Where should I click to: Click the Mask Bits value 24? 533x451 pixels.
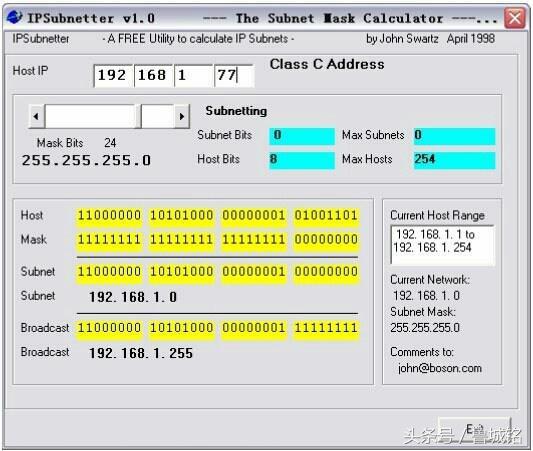(x=110, y=143)
